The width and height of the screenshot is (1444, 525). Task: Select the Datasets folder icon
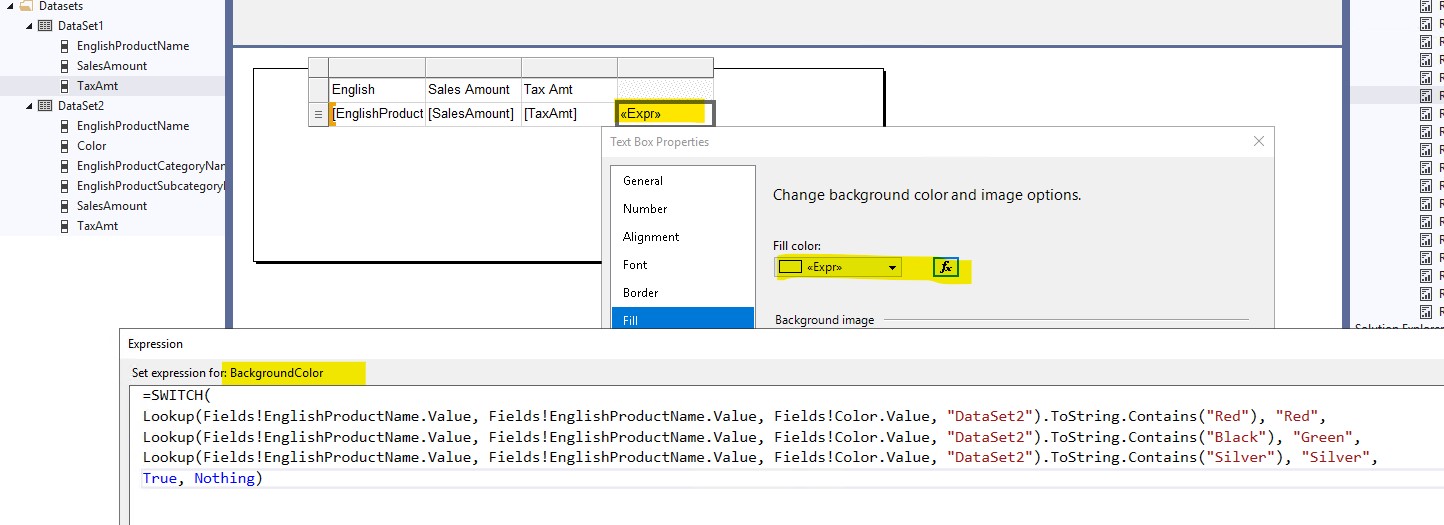pos(26,6)
